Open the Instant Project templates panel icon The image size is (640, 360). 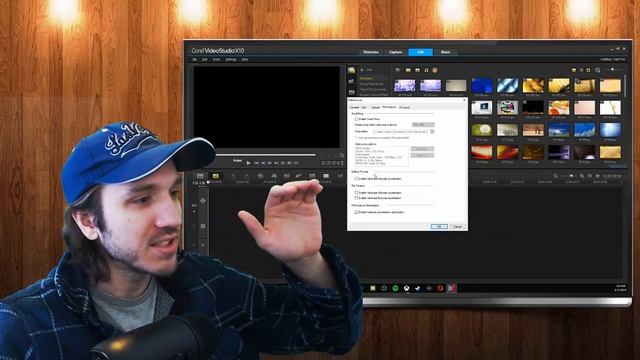coord(351,82)
